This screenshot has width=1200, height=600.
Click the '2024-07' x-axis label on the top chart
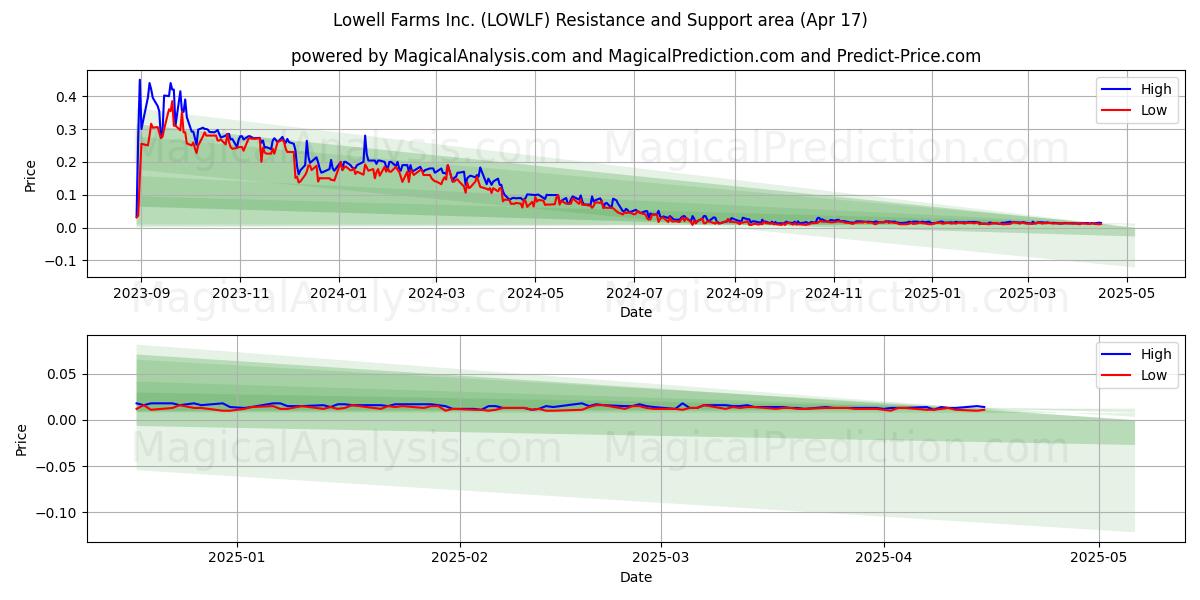(634, 294)
